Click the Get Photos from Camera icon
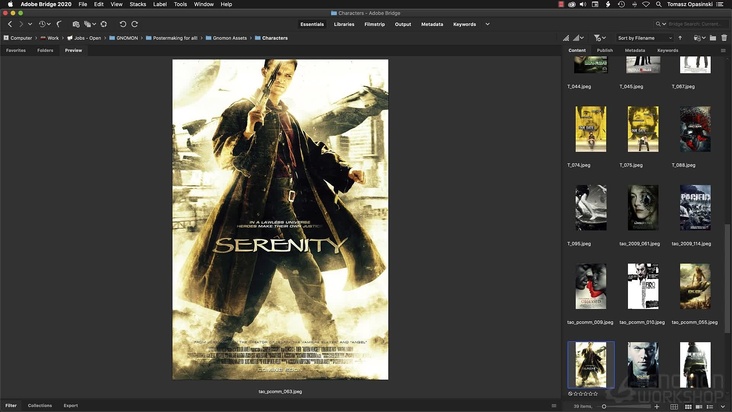Viewport: 732px width, 412px height. point(76,23)
